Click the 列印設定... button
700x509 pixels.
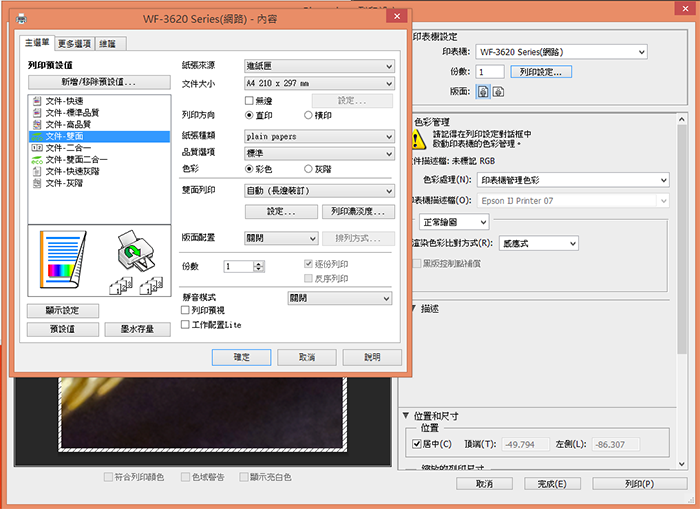[x=541, y=72]
